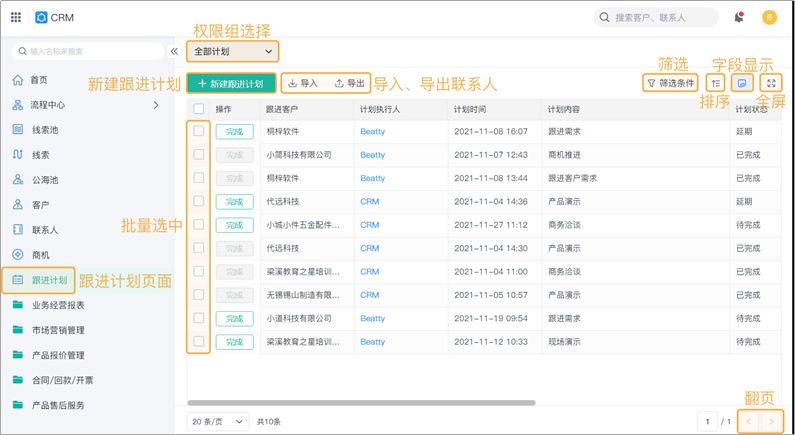Expand the 流程中心 submenu arrow

(x=156, y=105)
